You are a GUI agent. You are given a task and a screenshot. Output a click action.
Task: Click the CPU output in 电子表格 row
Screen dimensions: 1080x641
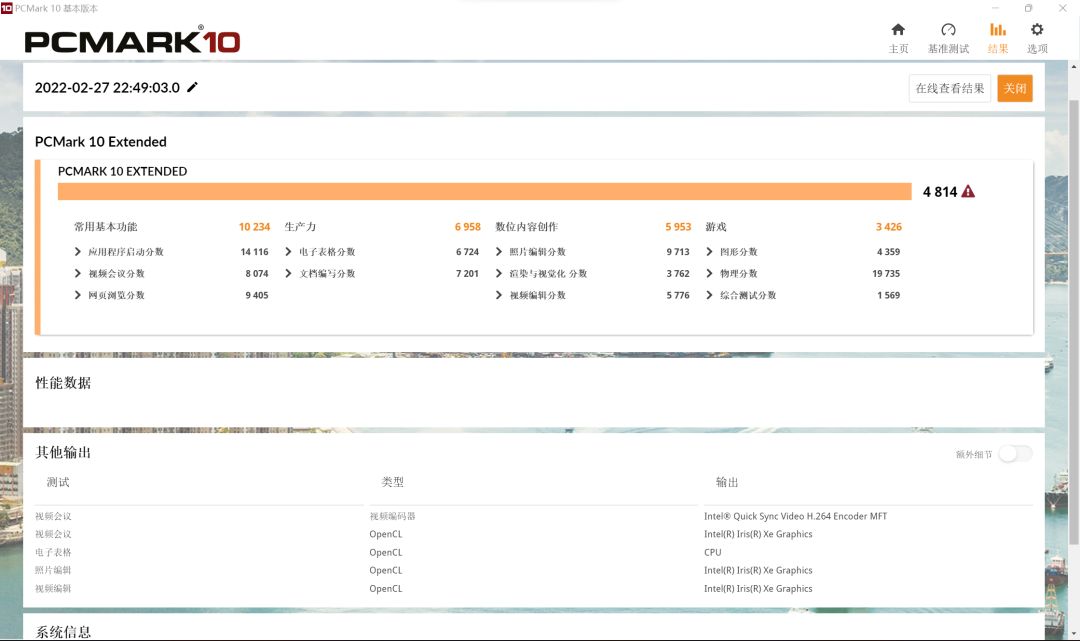tap(713, 552)
